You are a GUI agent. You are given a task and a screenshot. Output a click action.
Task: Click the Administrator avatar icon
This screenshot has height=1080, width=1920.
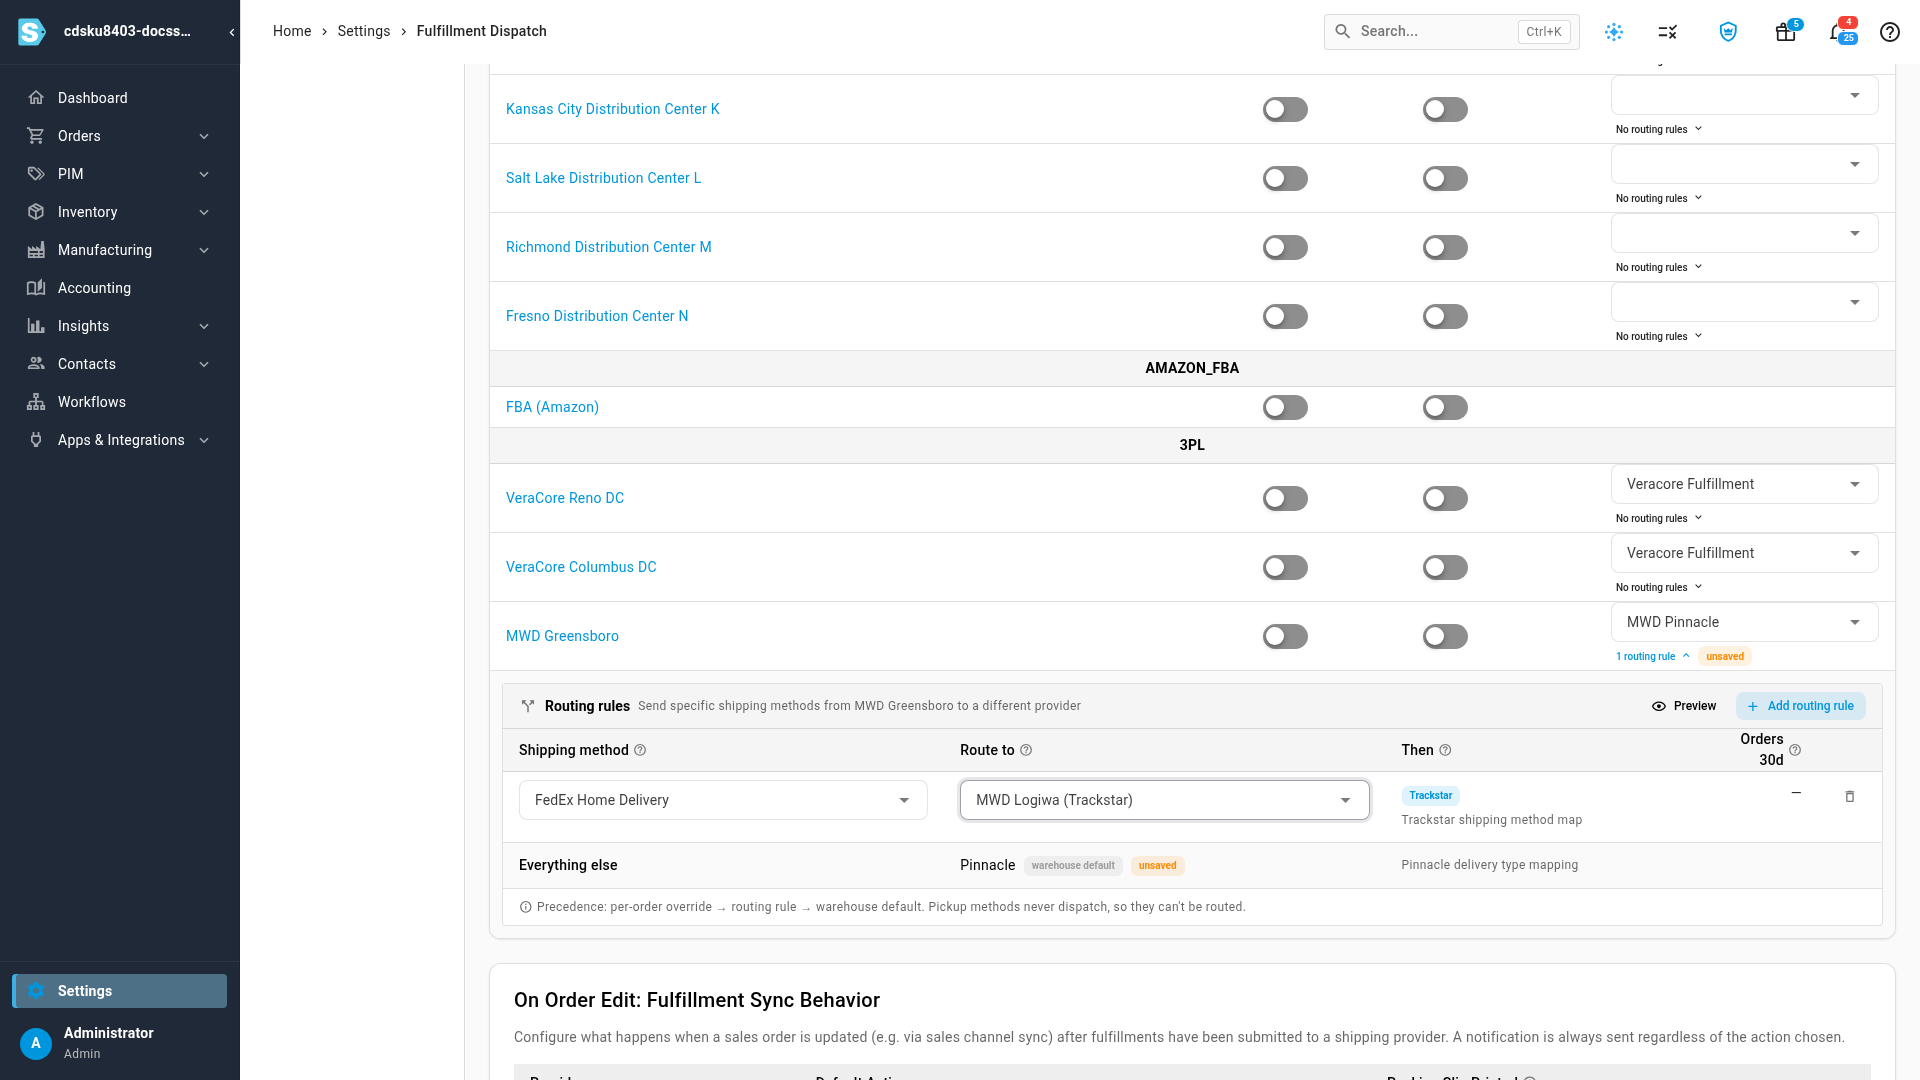[x=36, y=1043]
